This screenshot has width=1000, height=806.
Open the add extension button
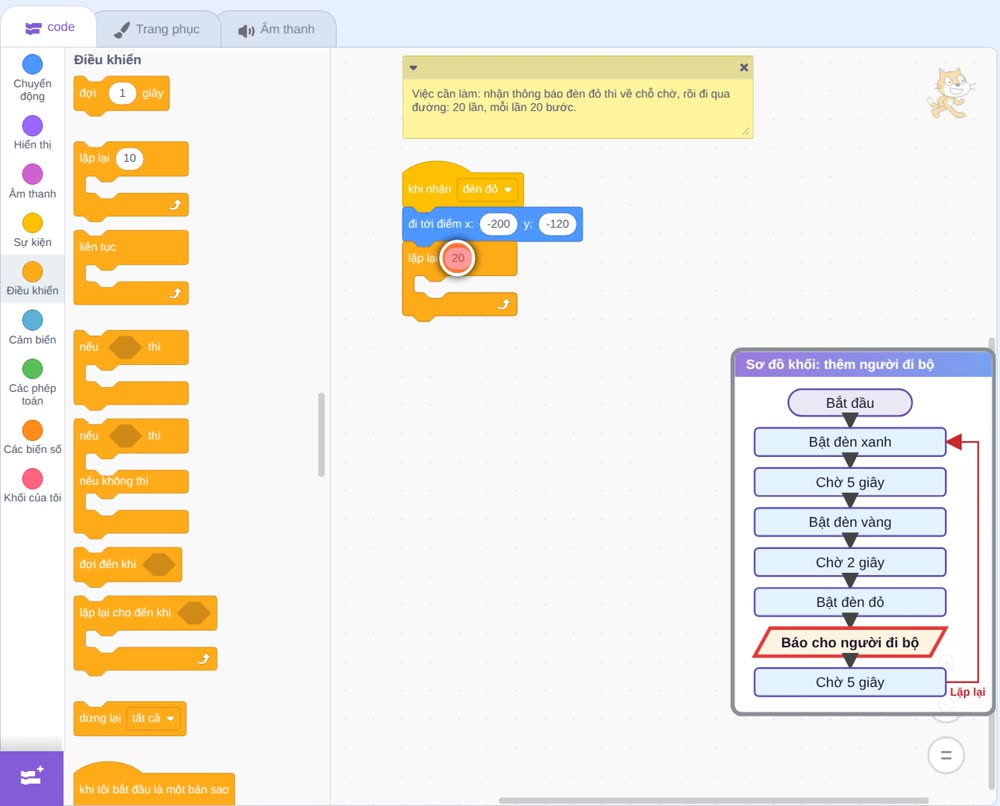click(31, 777)
